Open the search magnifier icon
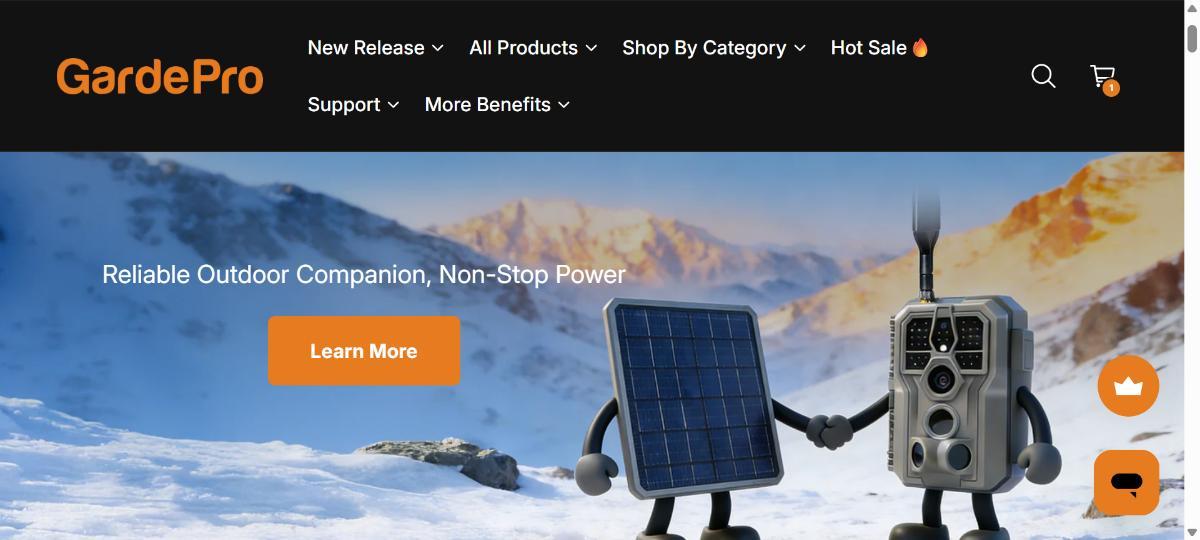Image resolution: width=1200 pixels, height=540 pixels. click(x=1043, y=76)
